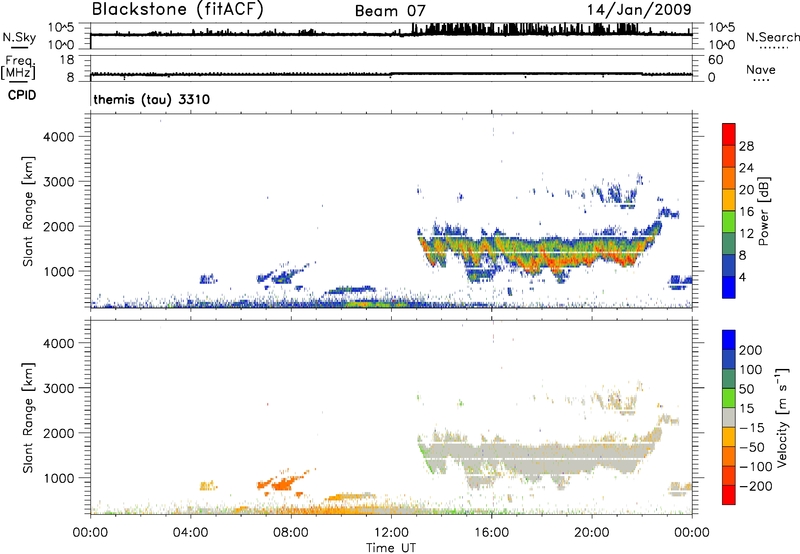Click the "24" tick on Power colorbar
800x554 pixels.
746,168
